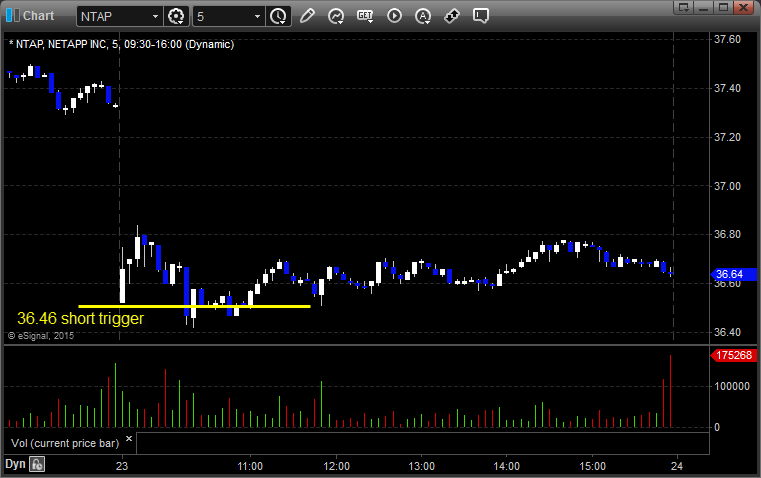Open the window options dropdown button
Viewport: 761px width, 478px height.
(x=683, y=7)
